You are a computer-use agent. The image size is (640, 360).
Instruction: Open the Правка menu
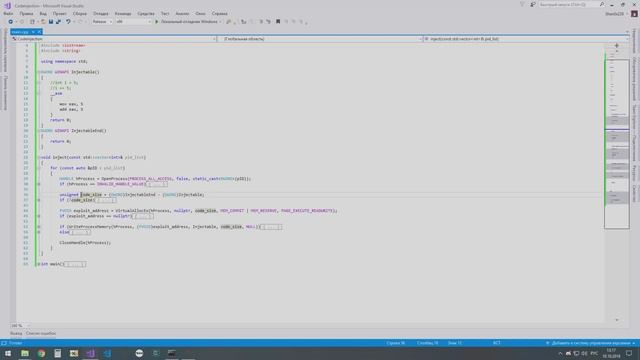pos(26,13)
